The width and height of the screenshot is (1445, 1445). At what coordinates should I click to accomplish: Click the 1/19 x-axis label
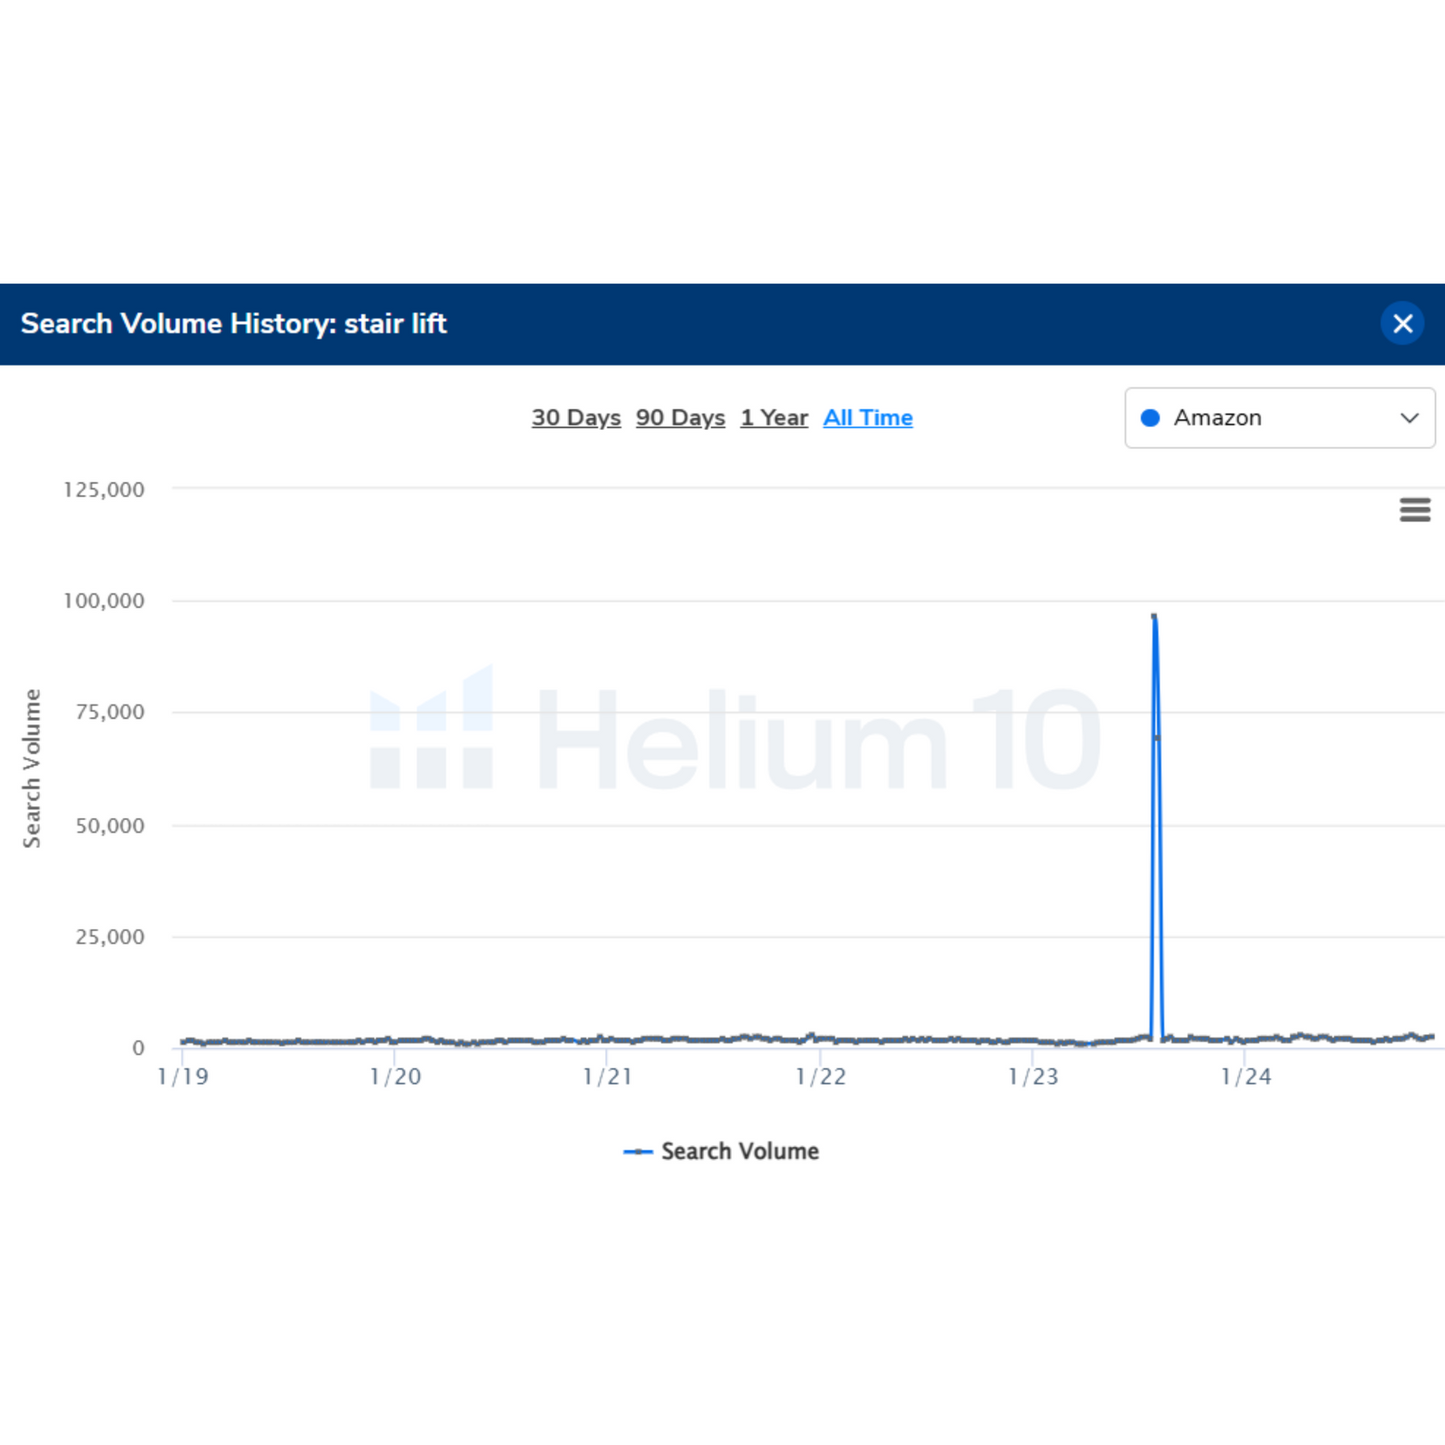(183, 1077)
